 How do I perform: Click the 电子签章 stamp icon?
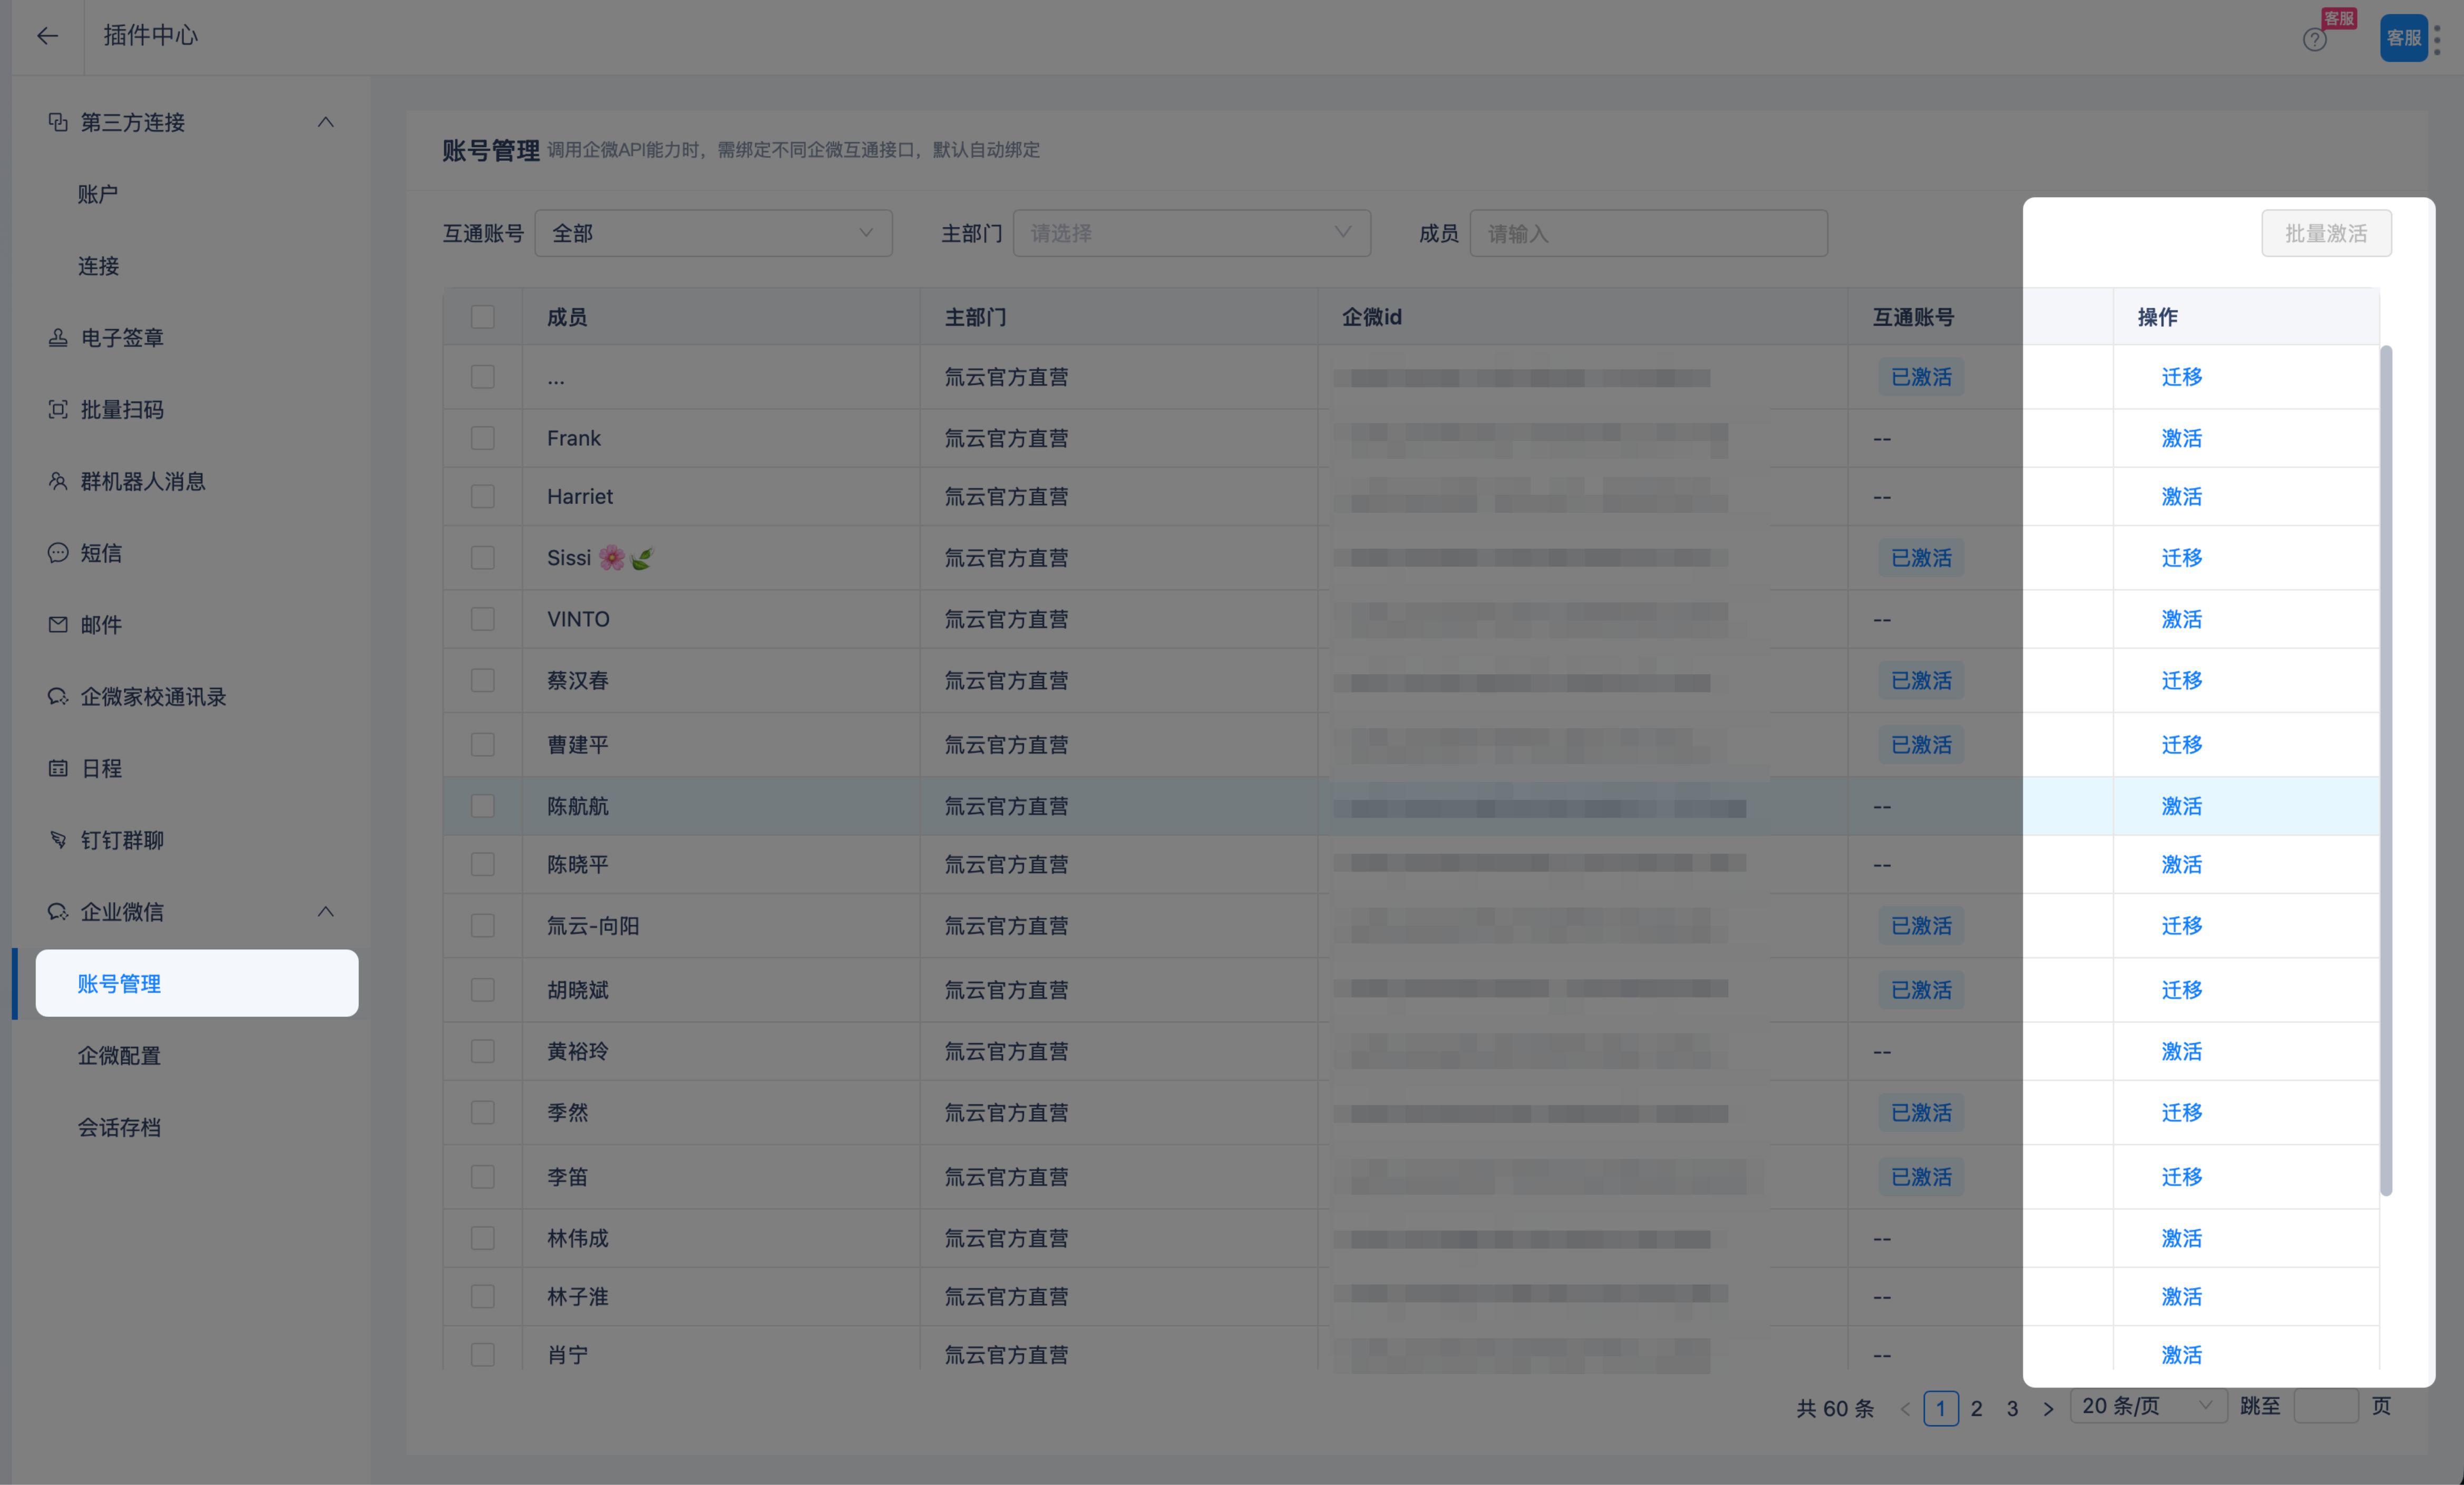click(58, 338)
